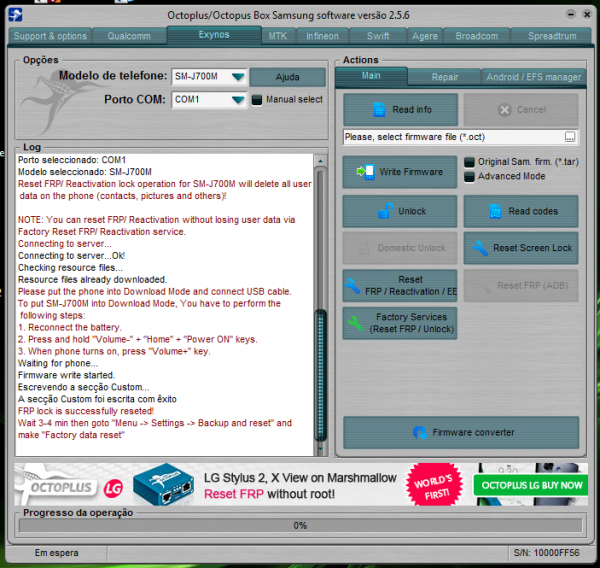The height and width of the screenshot is (568, 600).
Task: Click the operation progress bar at 0%
Action: coord(300,526)
